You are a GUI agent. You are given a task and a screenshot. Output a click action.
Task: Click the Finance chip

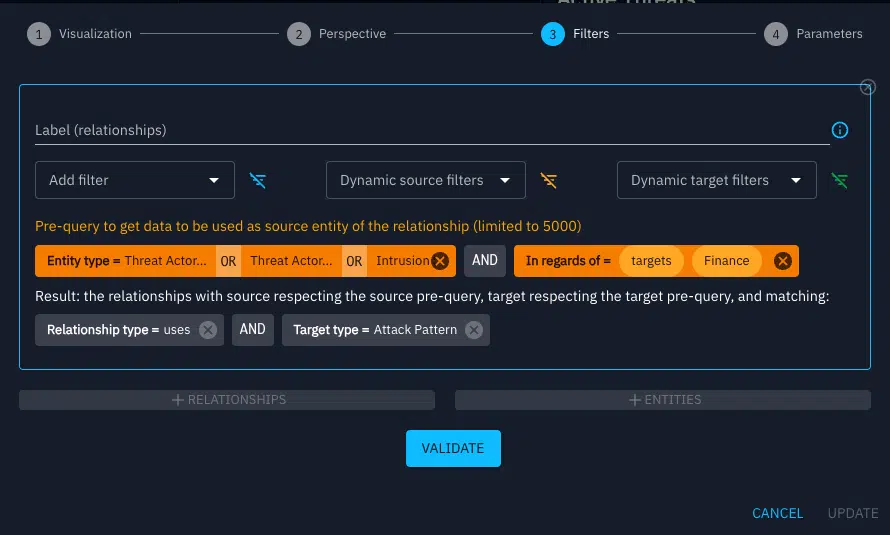coord(727,261)
